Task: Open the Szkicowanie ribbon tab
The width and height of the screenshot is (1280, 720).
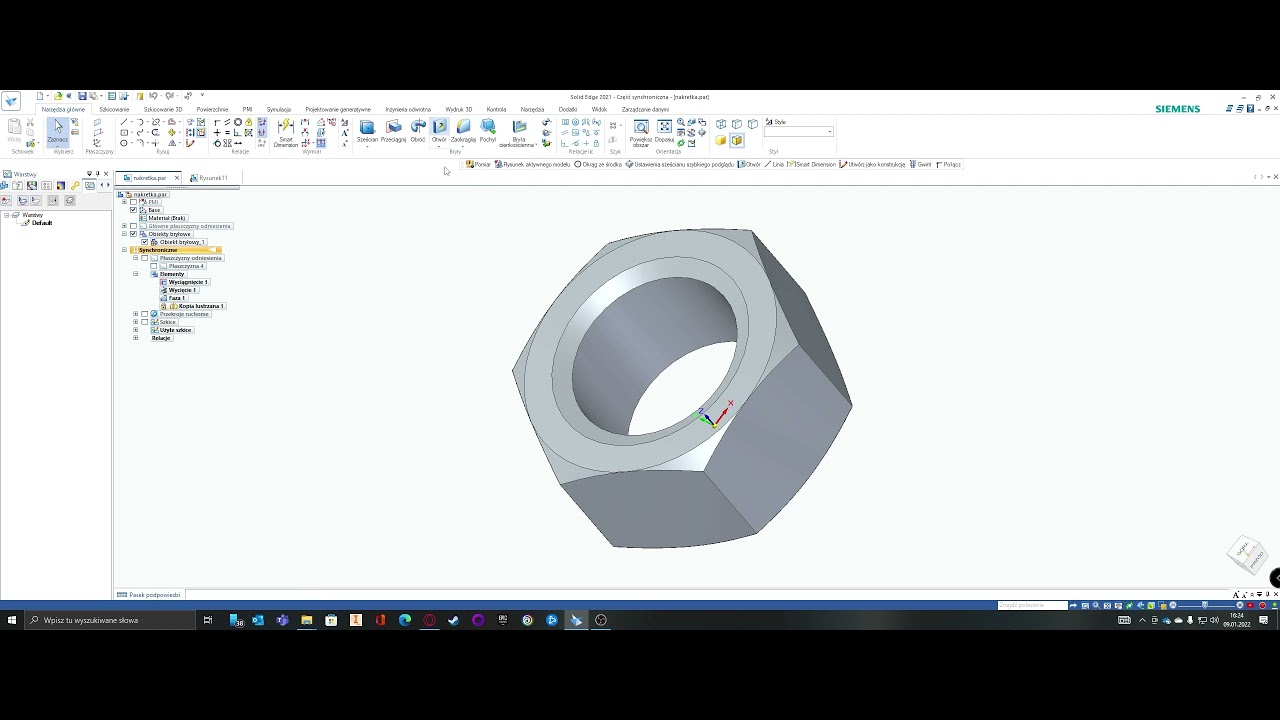Action: 114,109
